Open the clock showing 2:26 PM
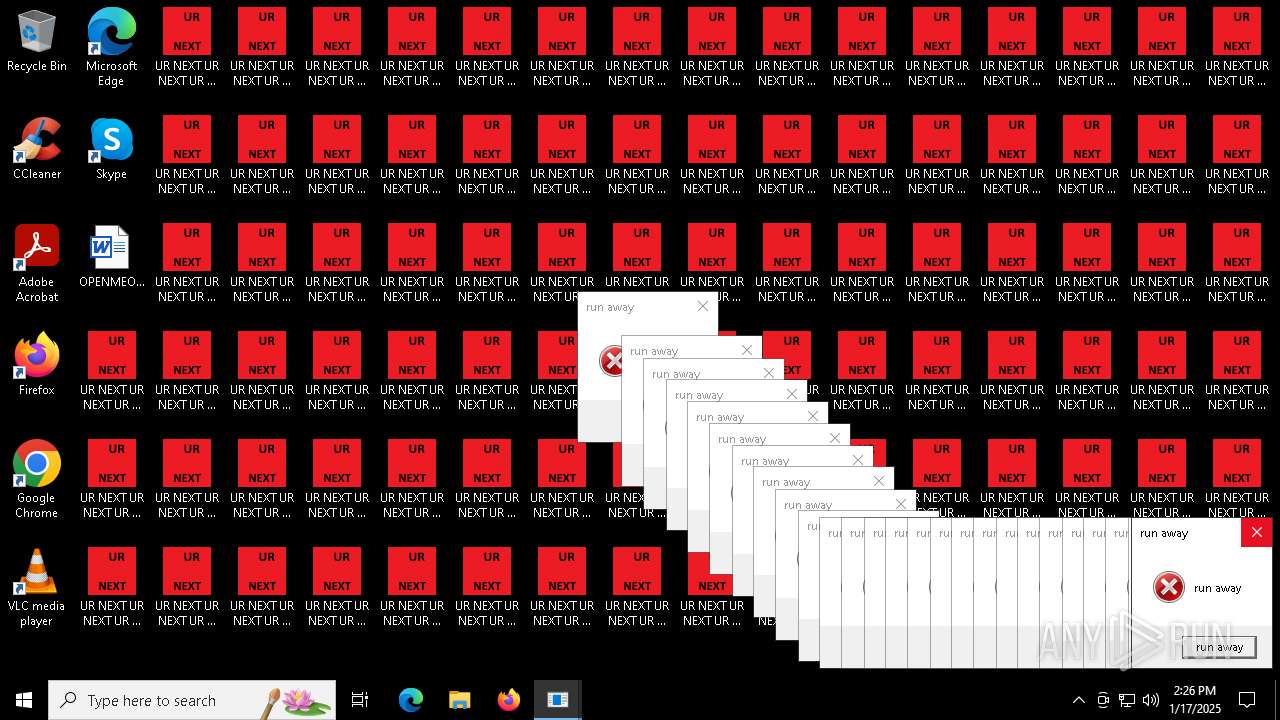Screen dimensions: 1280x720 (1195, 700)
